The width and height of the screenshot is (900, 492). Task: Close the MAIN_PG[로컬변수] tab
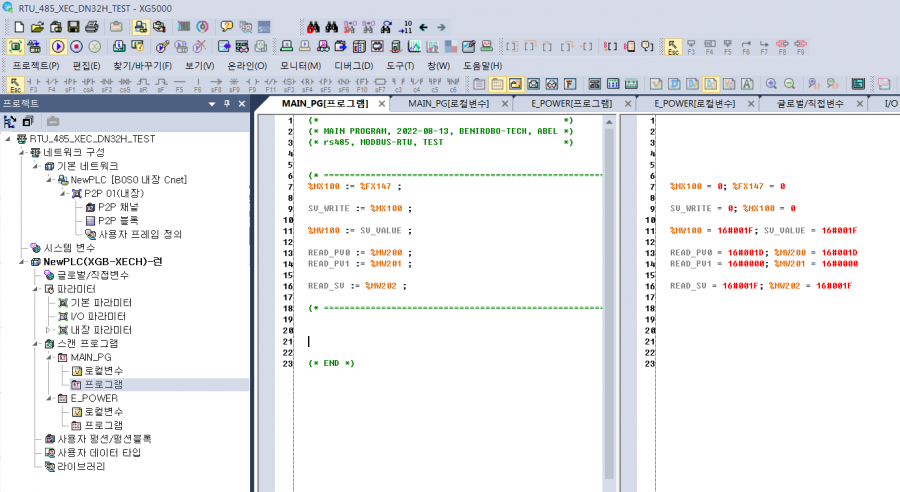pos(505,103)
